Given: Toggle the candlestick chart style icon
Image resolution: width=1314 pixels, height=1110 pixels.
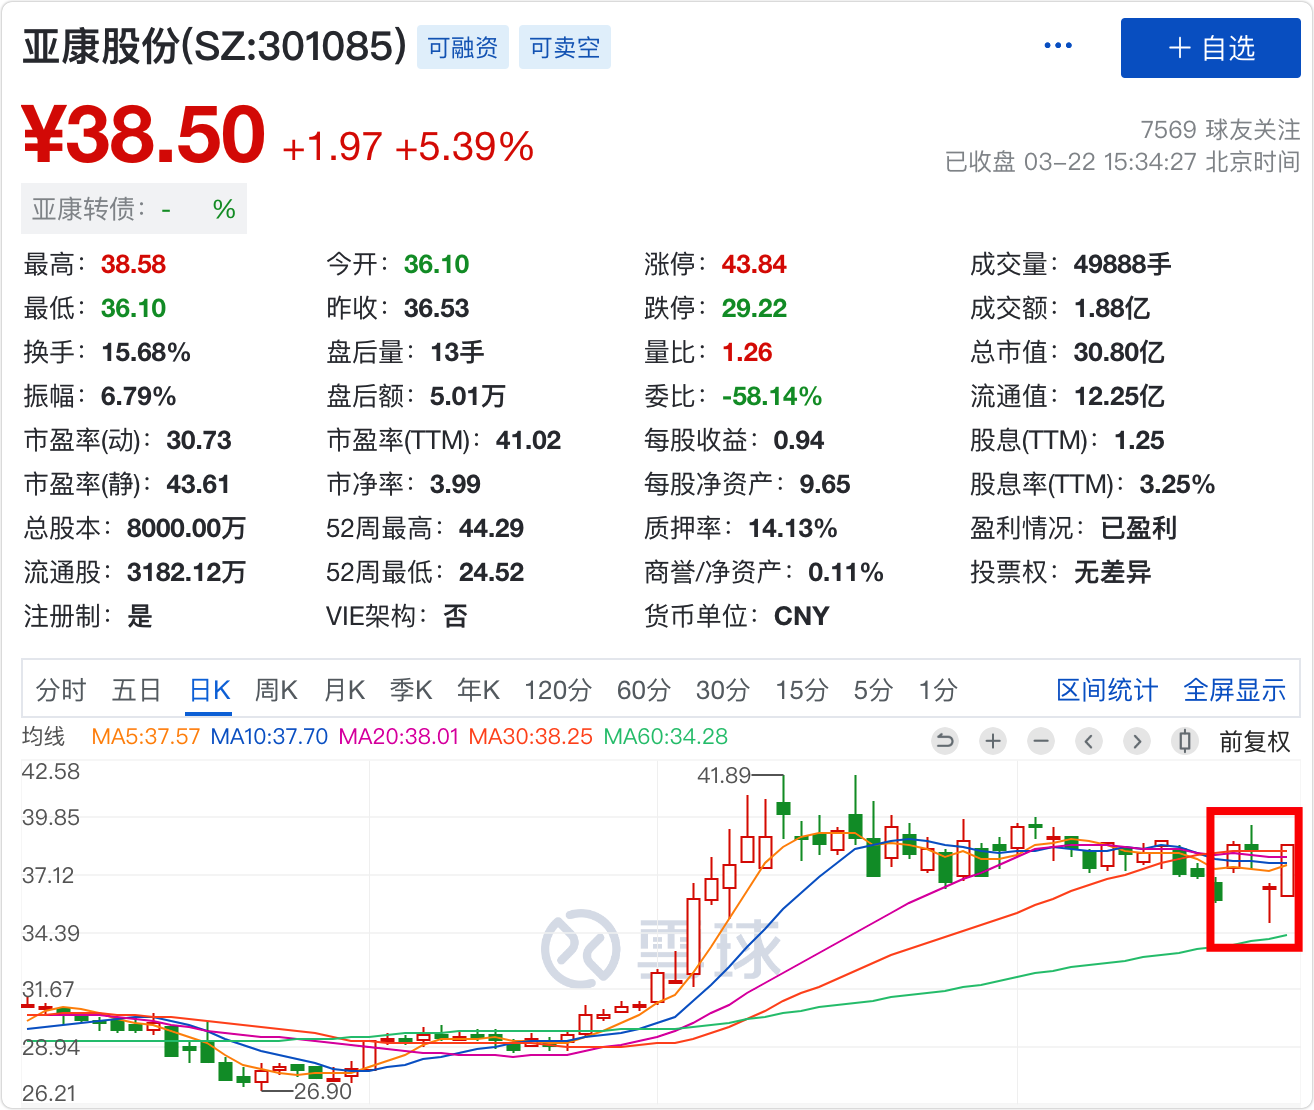Looking at the screenshot, I should pos(1185,741).
